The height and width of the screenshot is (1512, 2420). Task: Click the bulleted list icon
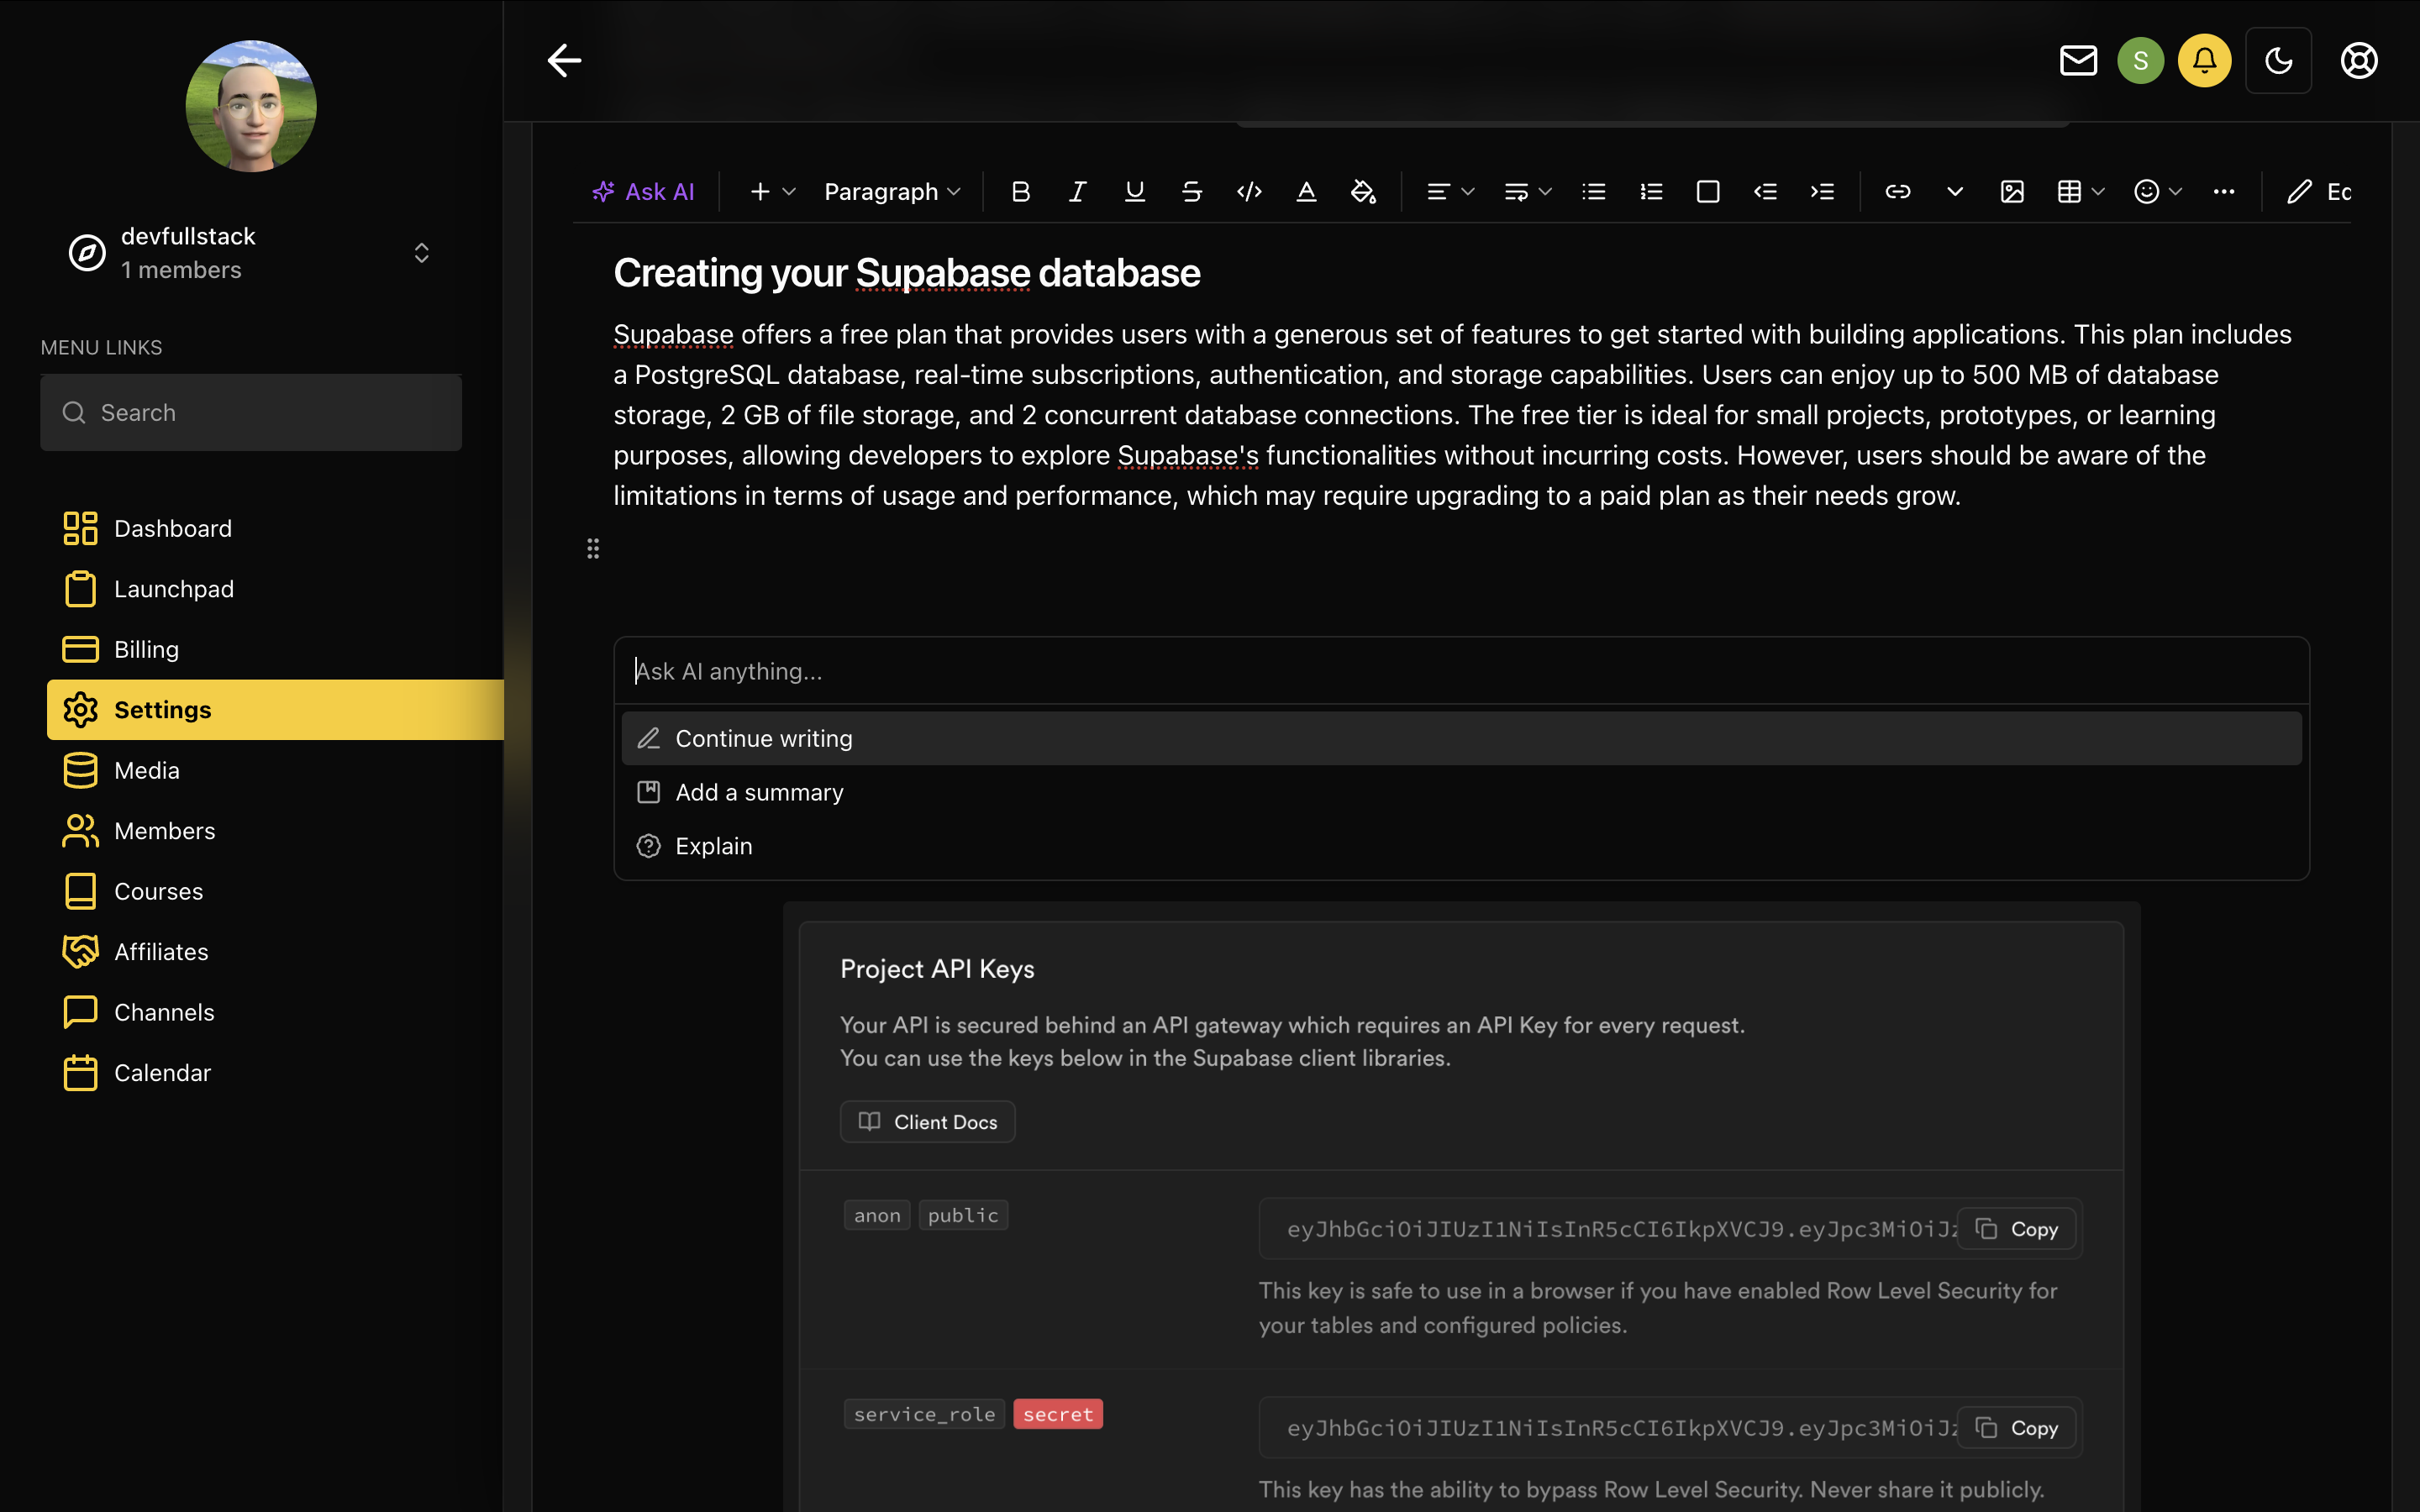point(1594,192)
